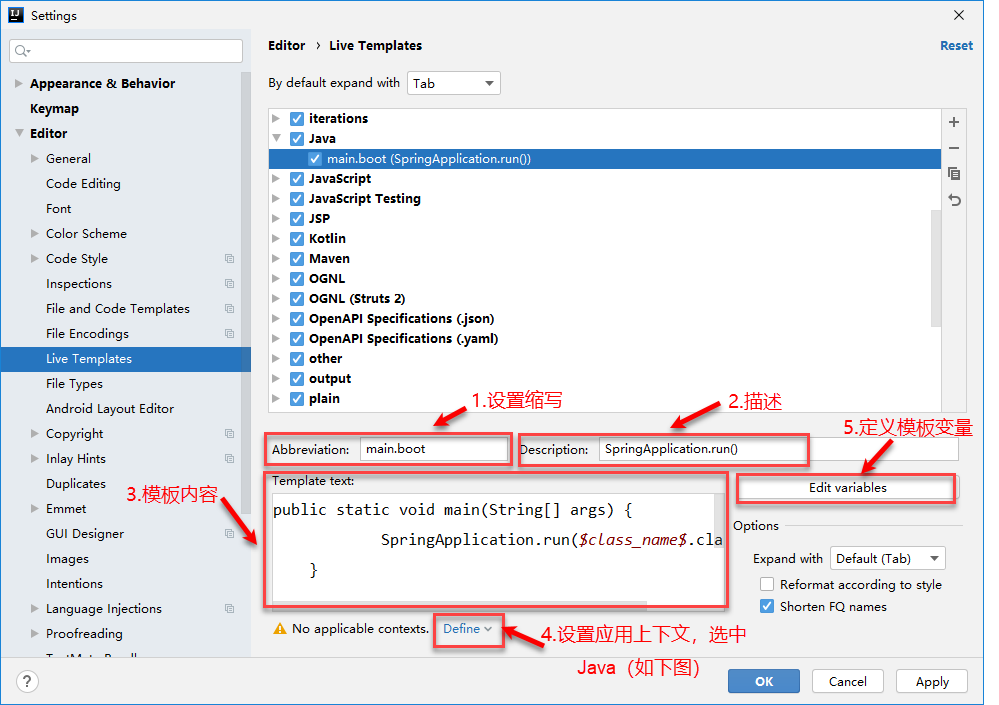The image size is (999, 705).
Task: Open the Keymap settings page
Action: point(54,109)
